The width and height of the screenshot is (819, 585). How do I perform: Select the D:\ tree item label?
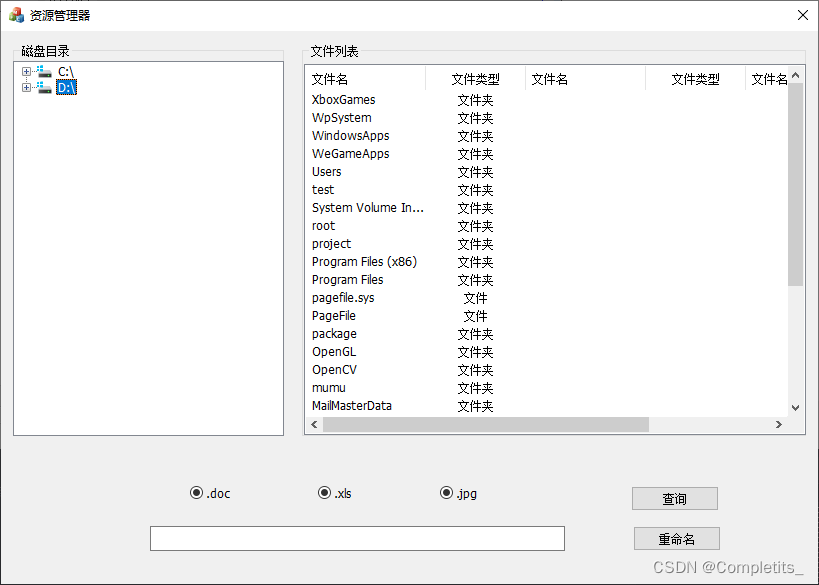click(x=66, y=87)
